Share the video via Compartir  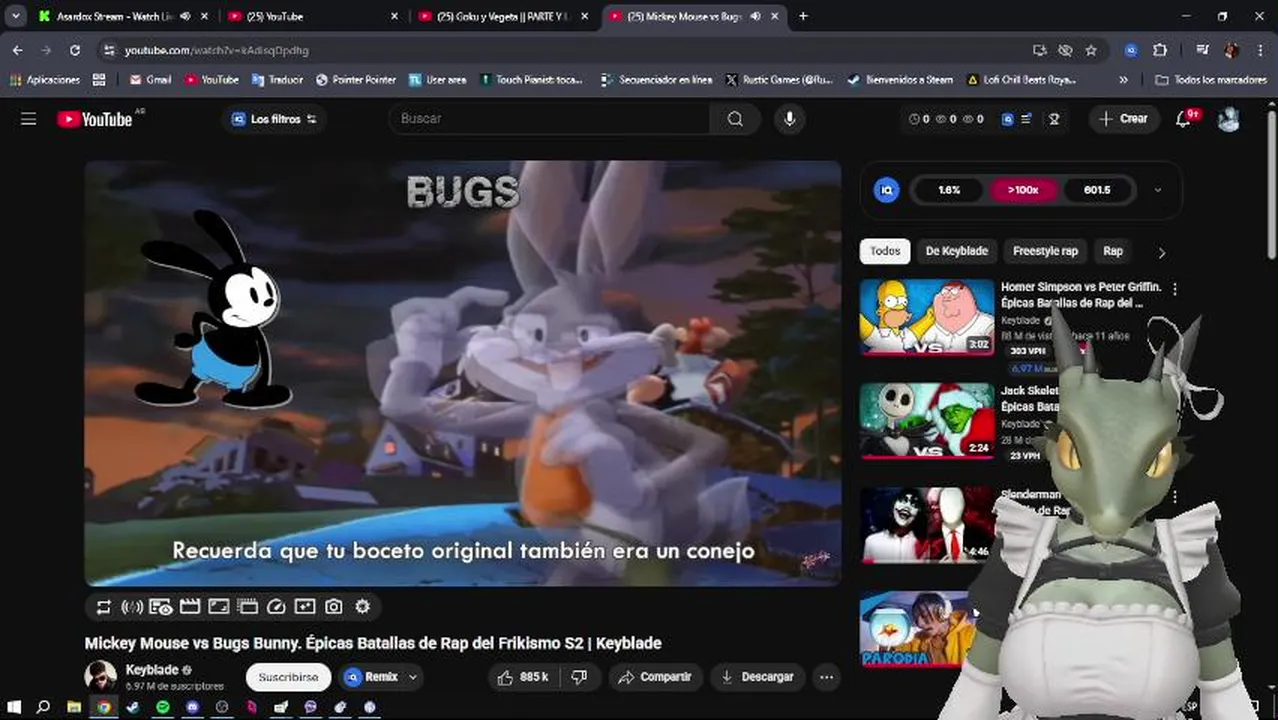tap(655, 677)
